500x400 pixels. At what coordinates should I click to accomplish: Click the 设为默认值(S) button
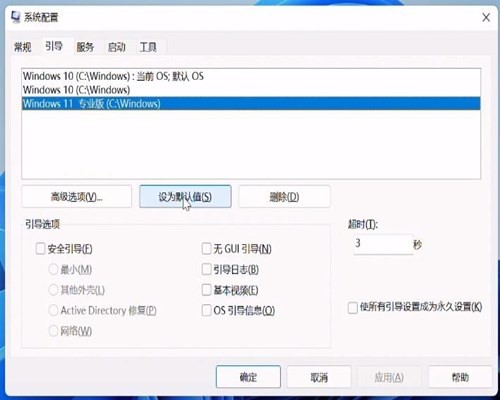point(185,197)
